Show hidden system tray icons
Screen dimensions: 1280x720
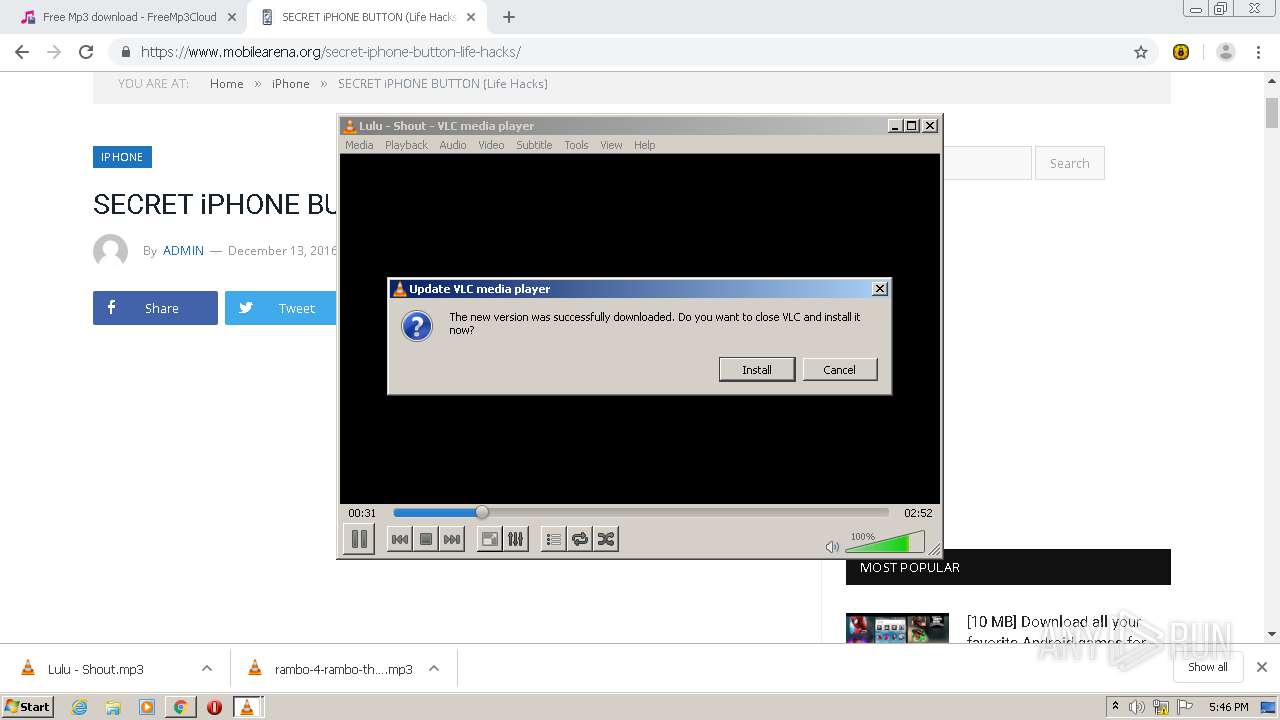click(1115, 707)
